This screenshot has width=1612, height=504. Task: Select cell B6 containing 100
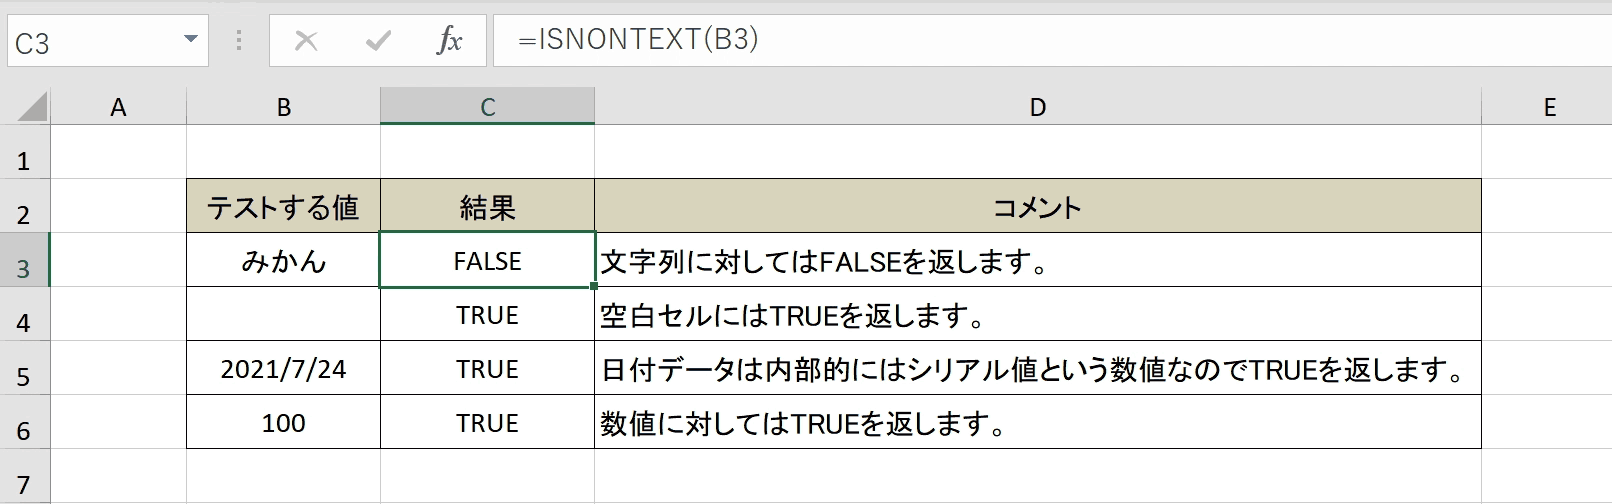click(283, 423)
